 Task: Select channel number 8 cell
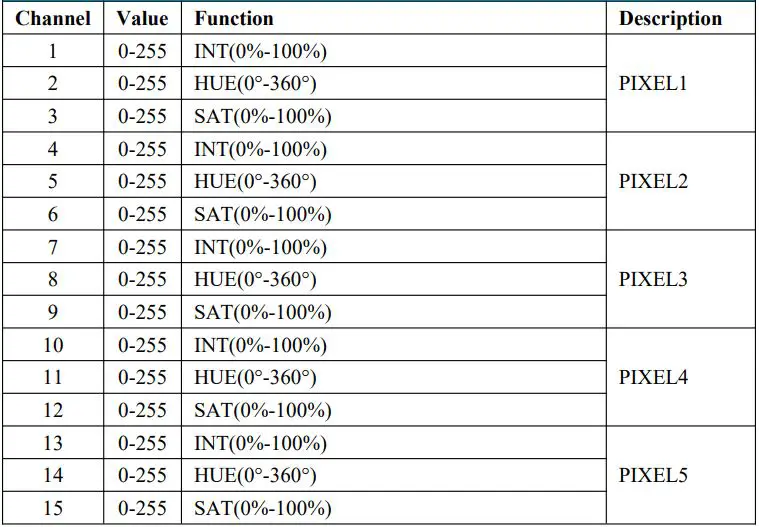click(x=53, y=280)
